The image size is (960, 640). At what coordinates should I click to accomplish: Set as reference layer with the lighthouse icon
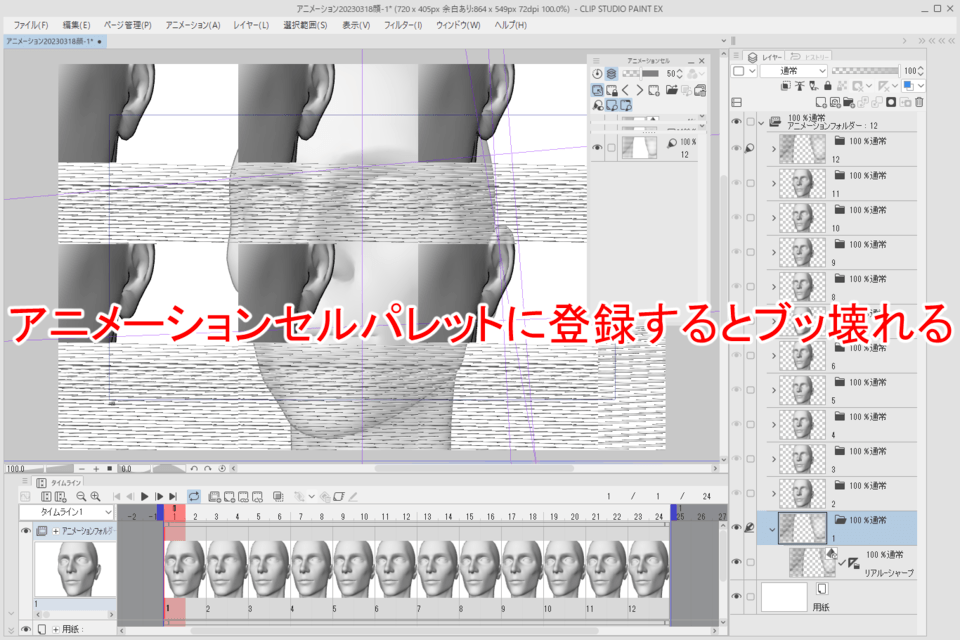[x=800, y=86]
